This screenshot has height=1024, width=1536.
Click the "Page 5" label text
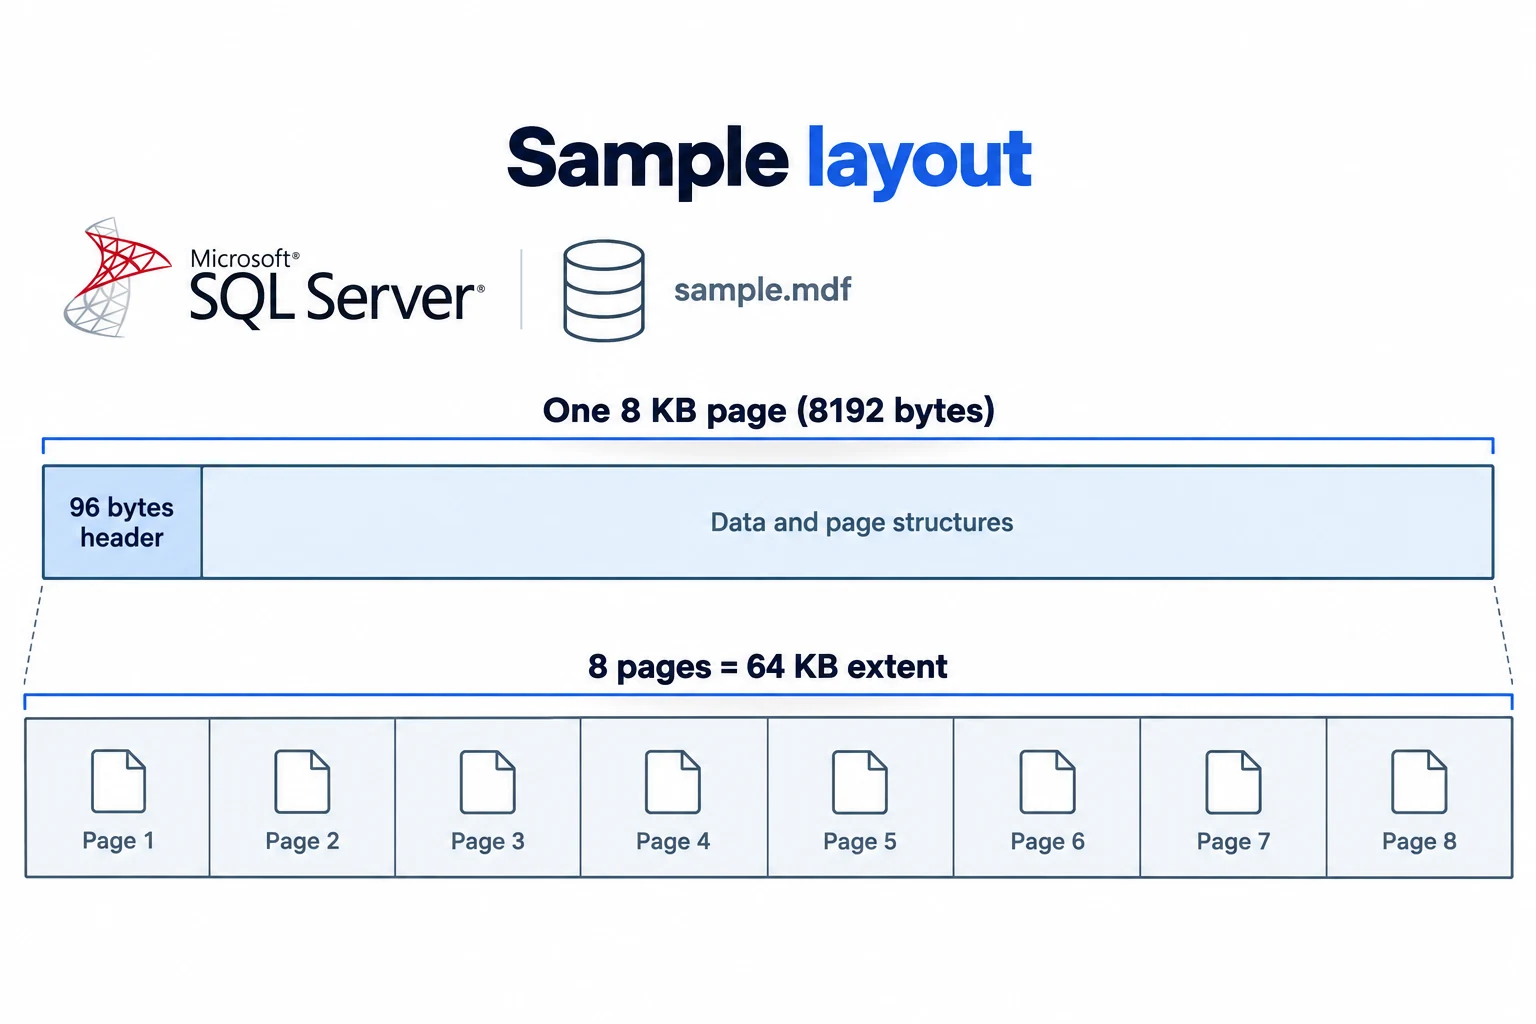click(x=860, y=842)
